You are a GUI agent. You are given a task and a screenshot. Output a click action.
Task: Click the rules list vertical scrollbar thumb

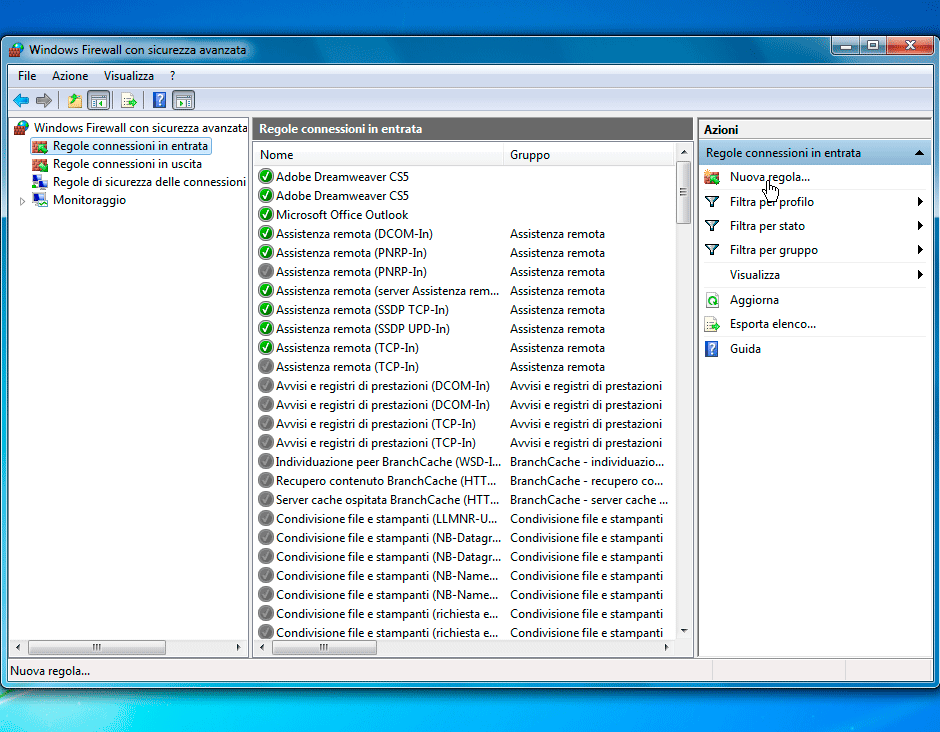683,192
